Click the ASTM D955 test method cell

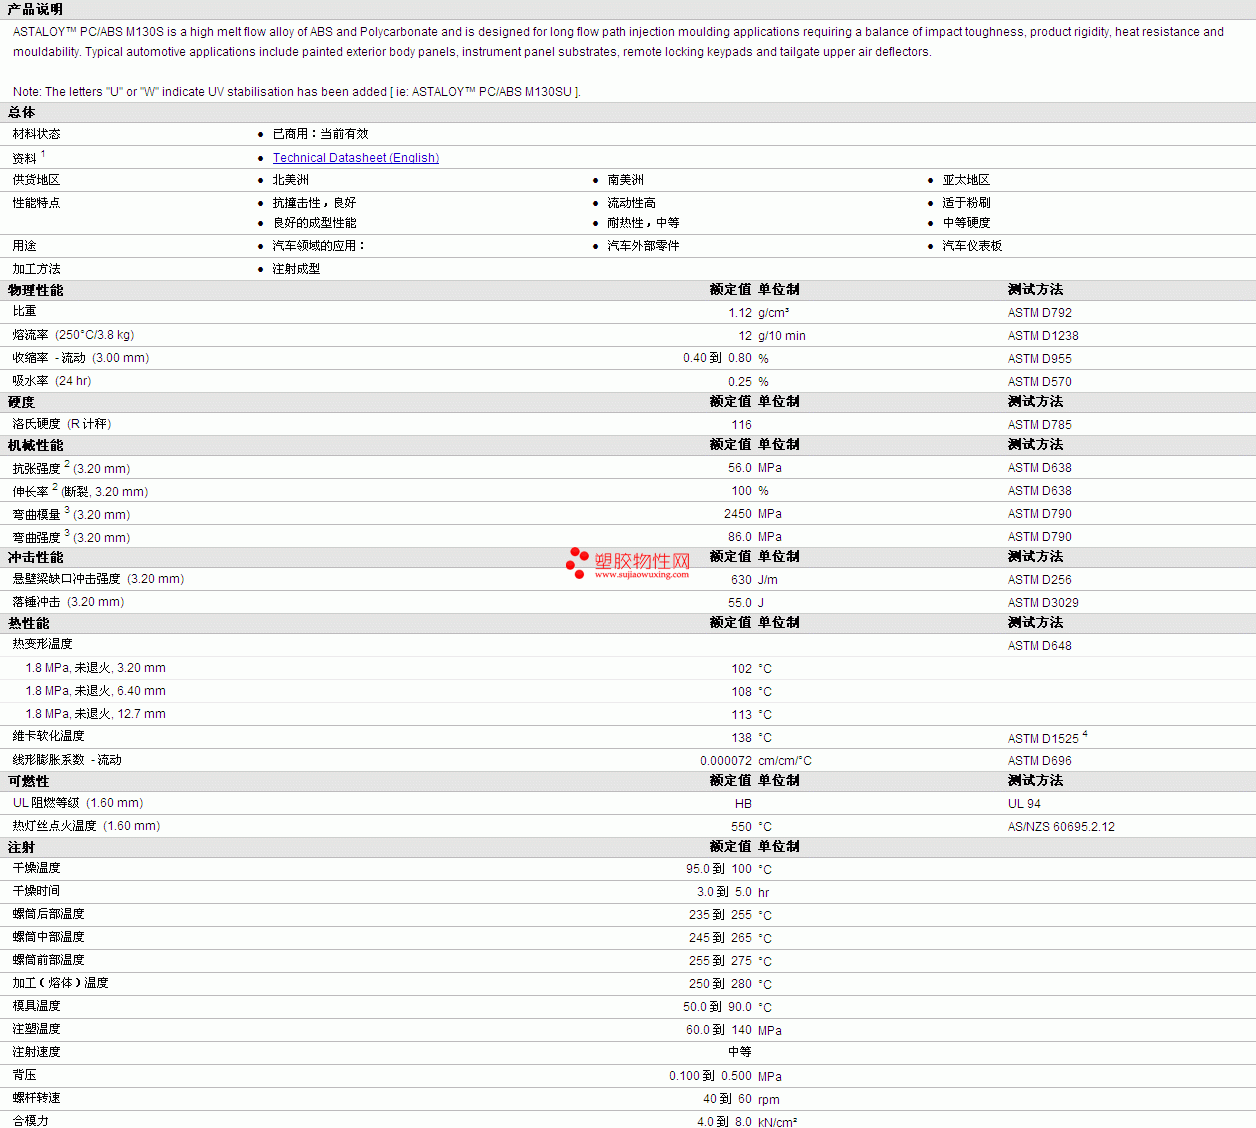1040,359
